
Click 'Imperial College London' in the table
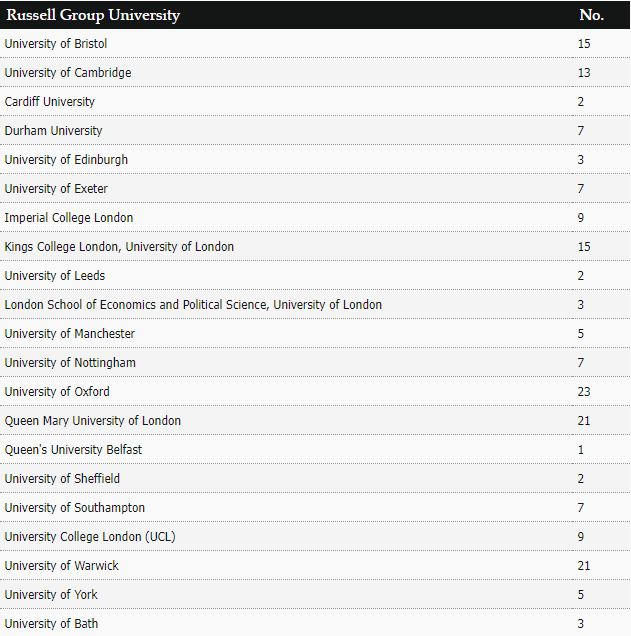[69, 218]
